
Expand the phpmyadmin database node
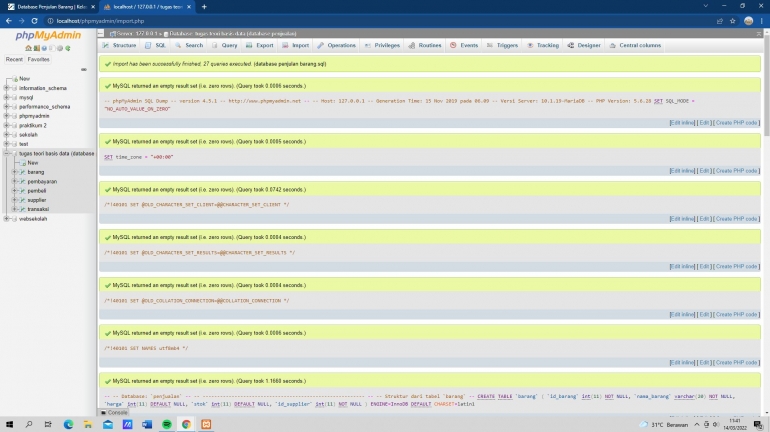pos(6,116)
